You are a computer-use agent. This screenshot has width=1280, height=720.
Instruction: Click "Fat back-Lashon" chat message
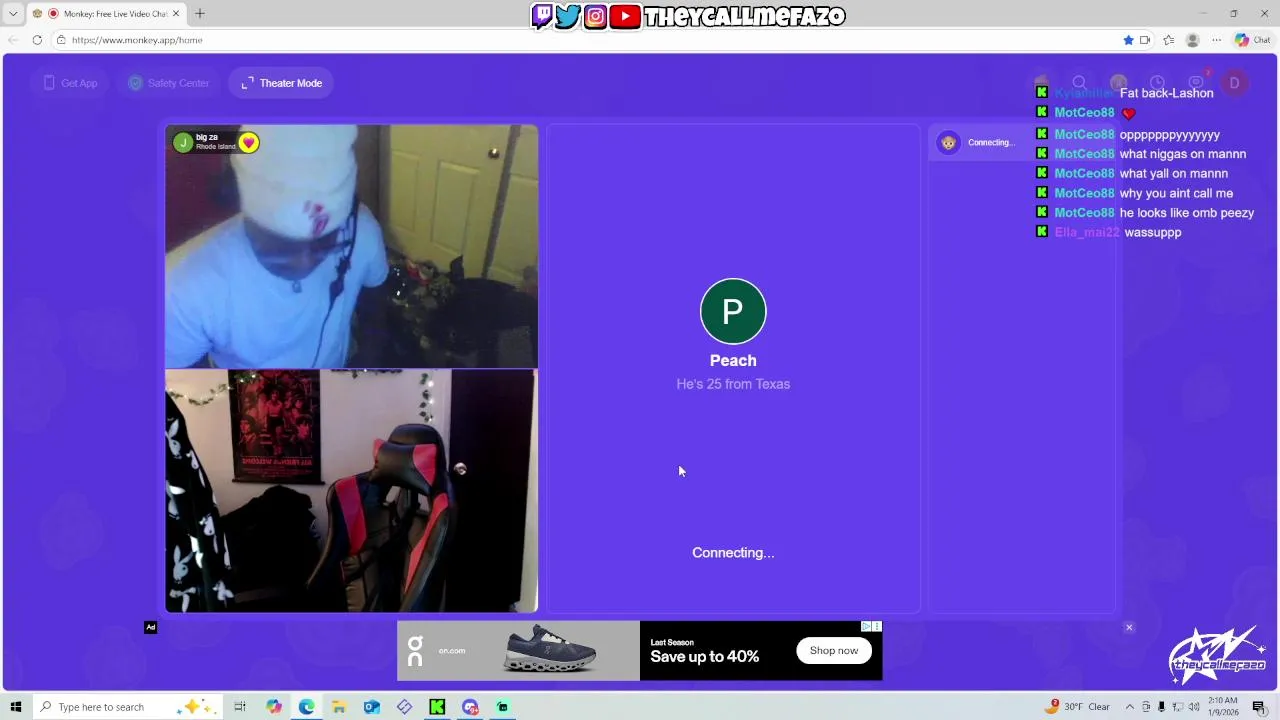tap(1166, 93)
